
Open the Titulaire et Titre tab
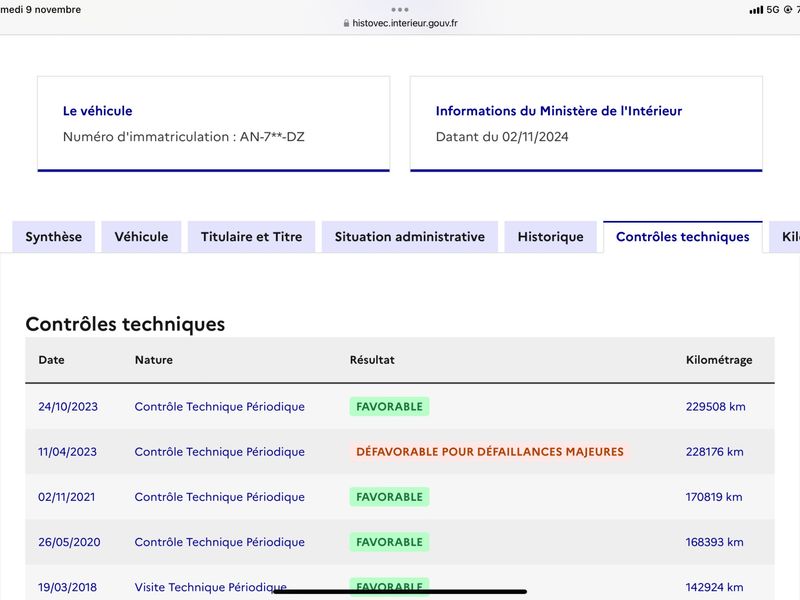(x=252, y=237)
